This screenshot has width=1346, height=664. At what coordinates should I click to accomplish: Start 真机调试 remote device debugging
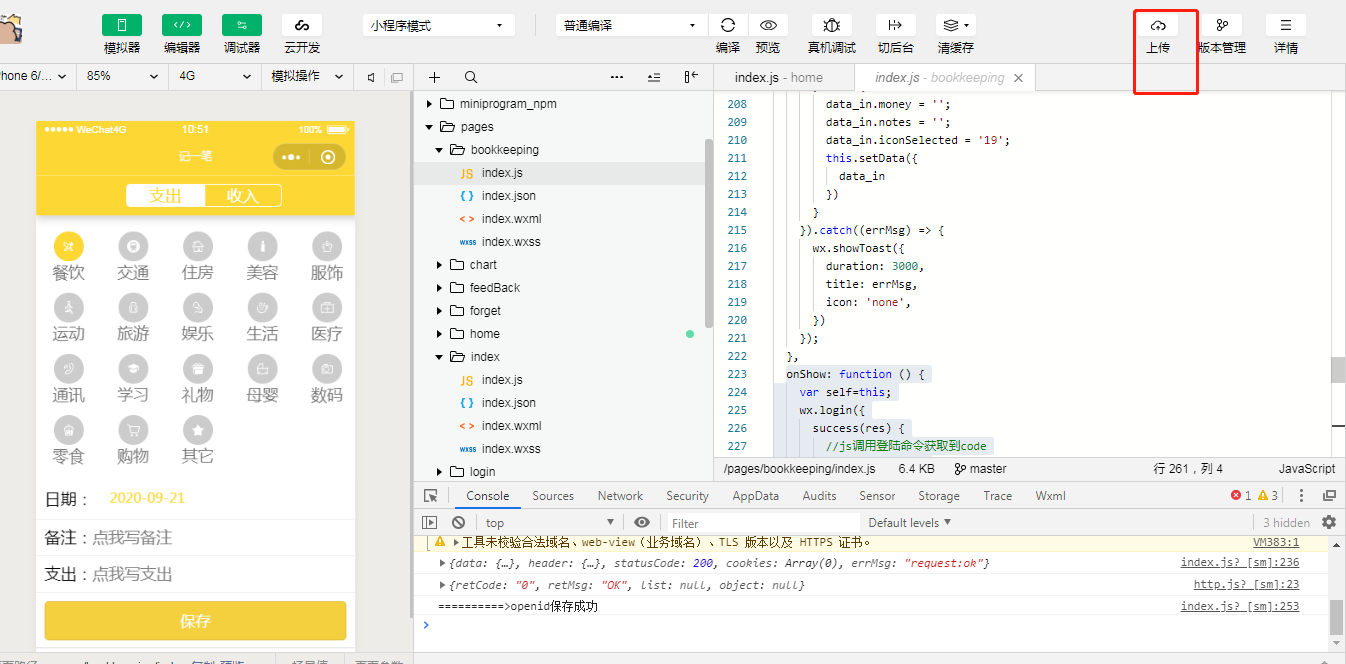832,25
